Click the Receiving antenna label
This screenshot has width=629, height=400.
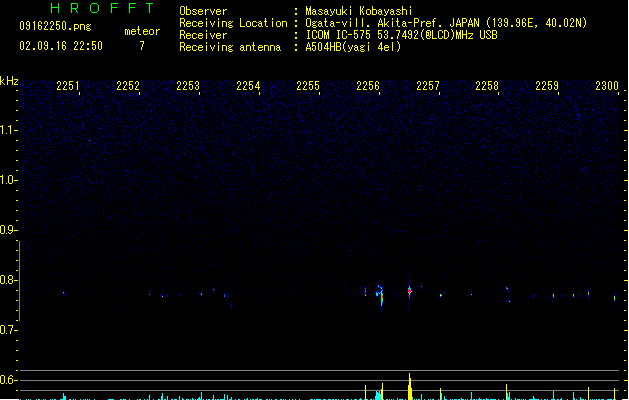tap(230, 47)
